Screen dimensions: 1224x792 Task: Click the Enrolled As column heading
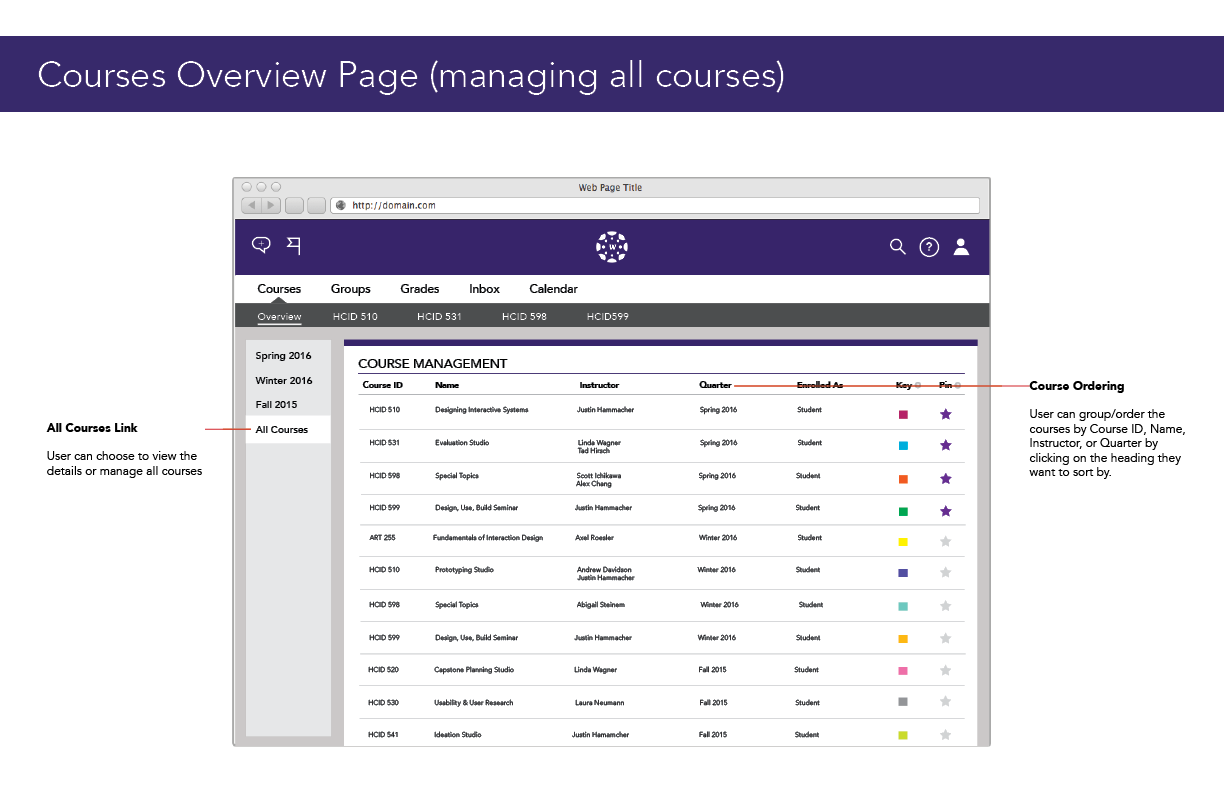[820, 385]
